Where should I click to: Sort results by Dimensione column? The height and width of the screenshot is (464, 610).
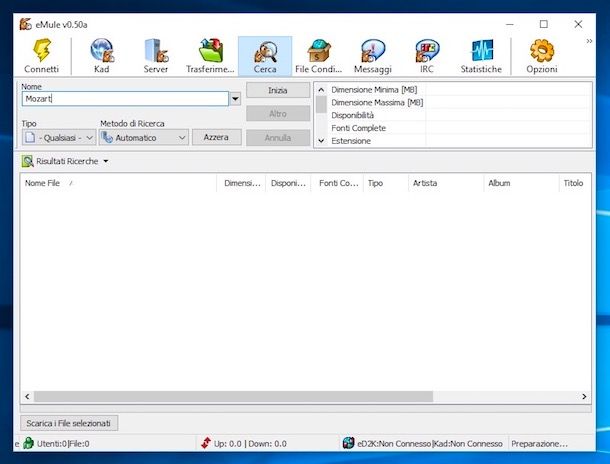(241, 183)
